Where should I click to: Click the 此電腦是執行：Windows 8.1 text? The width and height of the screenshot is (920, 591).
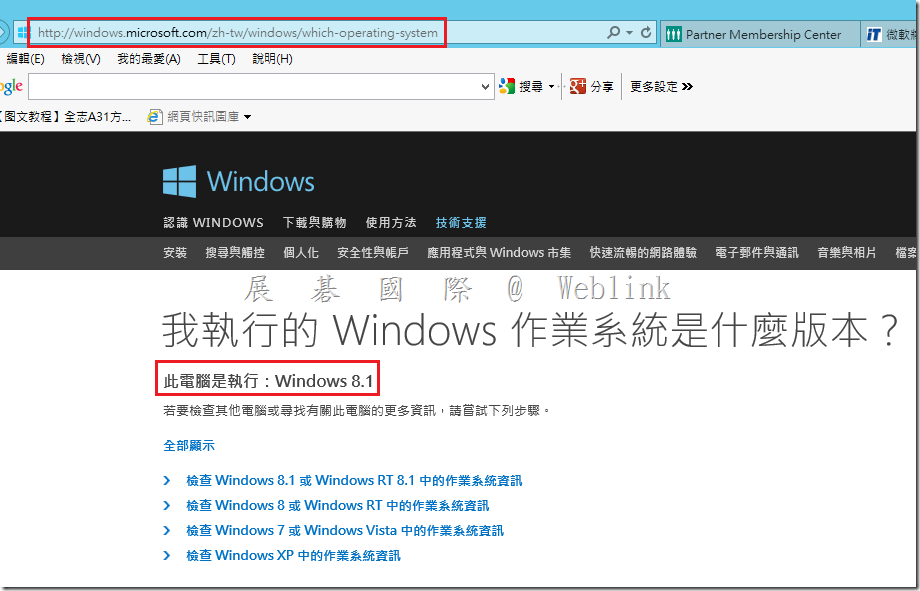tap(268, 381)
